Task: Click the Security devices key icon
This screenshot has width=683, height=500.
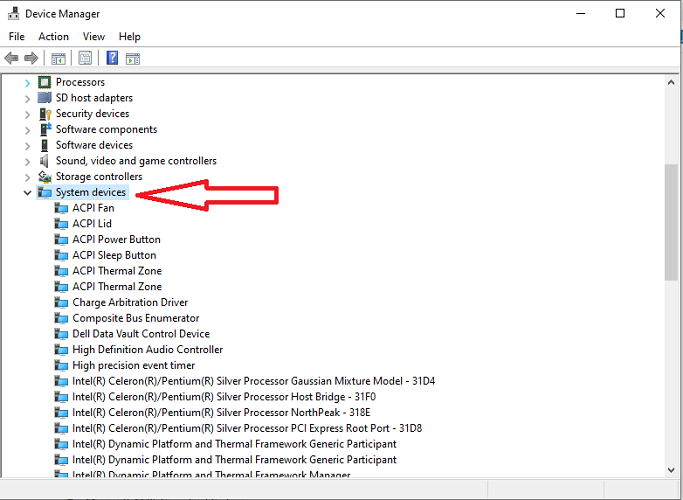Action: [45, 114]
